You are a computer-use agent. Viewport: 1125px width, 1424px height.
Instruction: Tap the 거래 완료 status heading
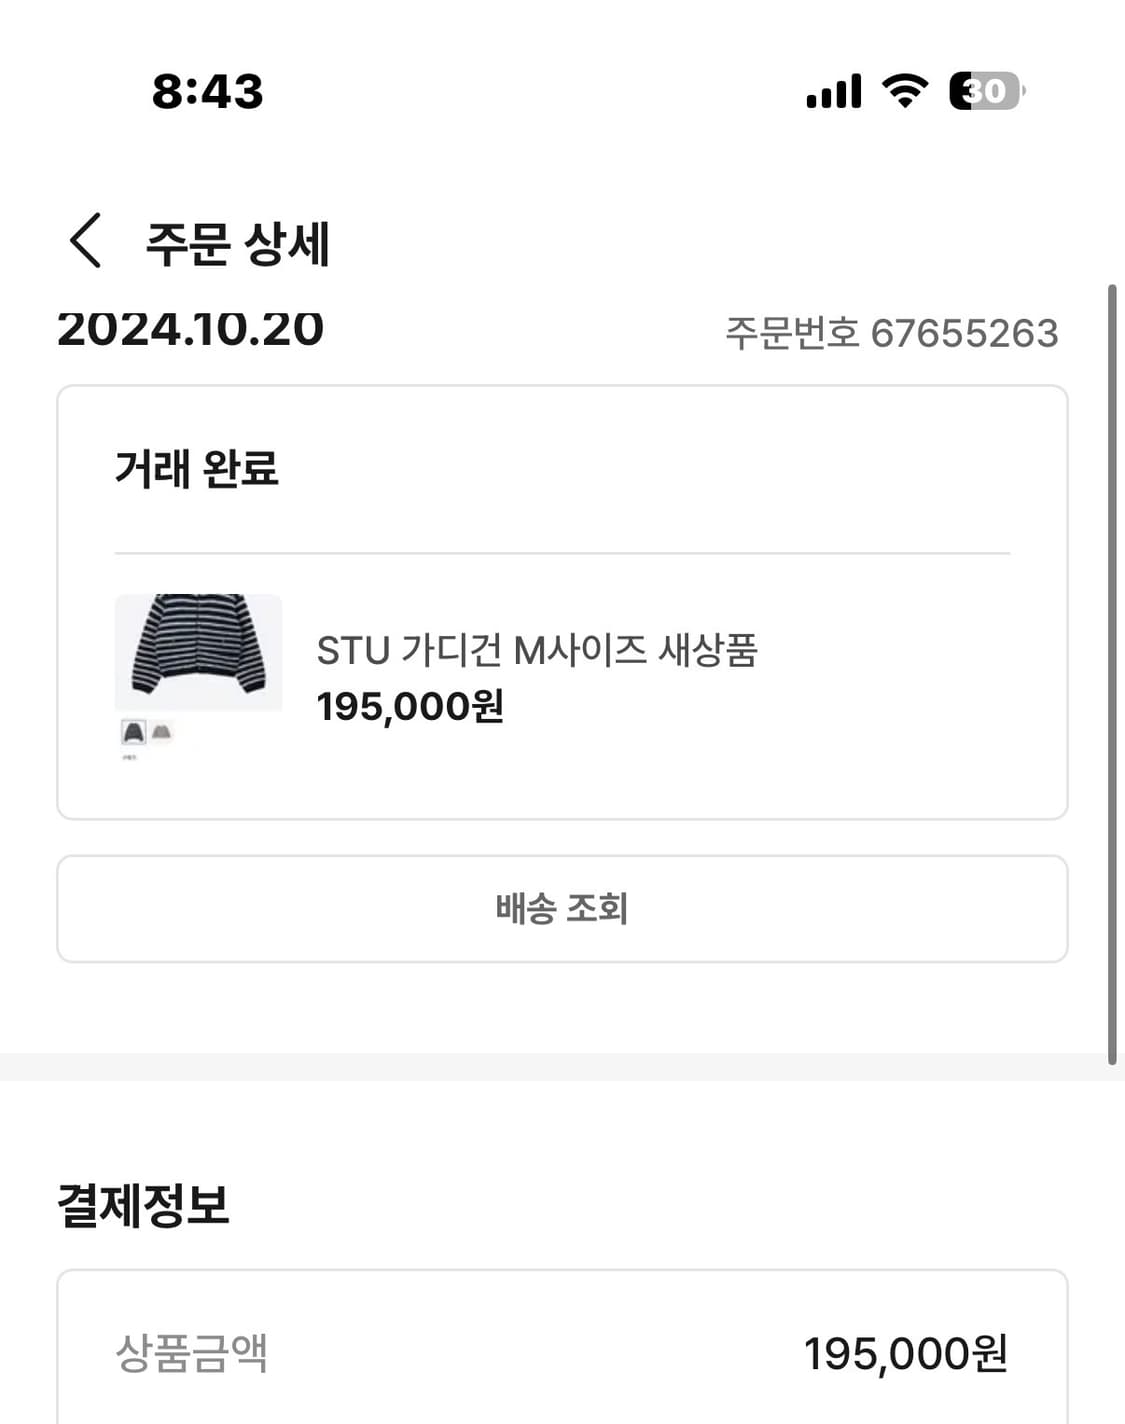pyautogui.click(x=197, y=468)
